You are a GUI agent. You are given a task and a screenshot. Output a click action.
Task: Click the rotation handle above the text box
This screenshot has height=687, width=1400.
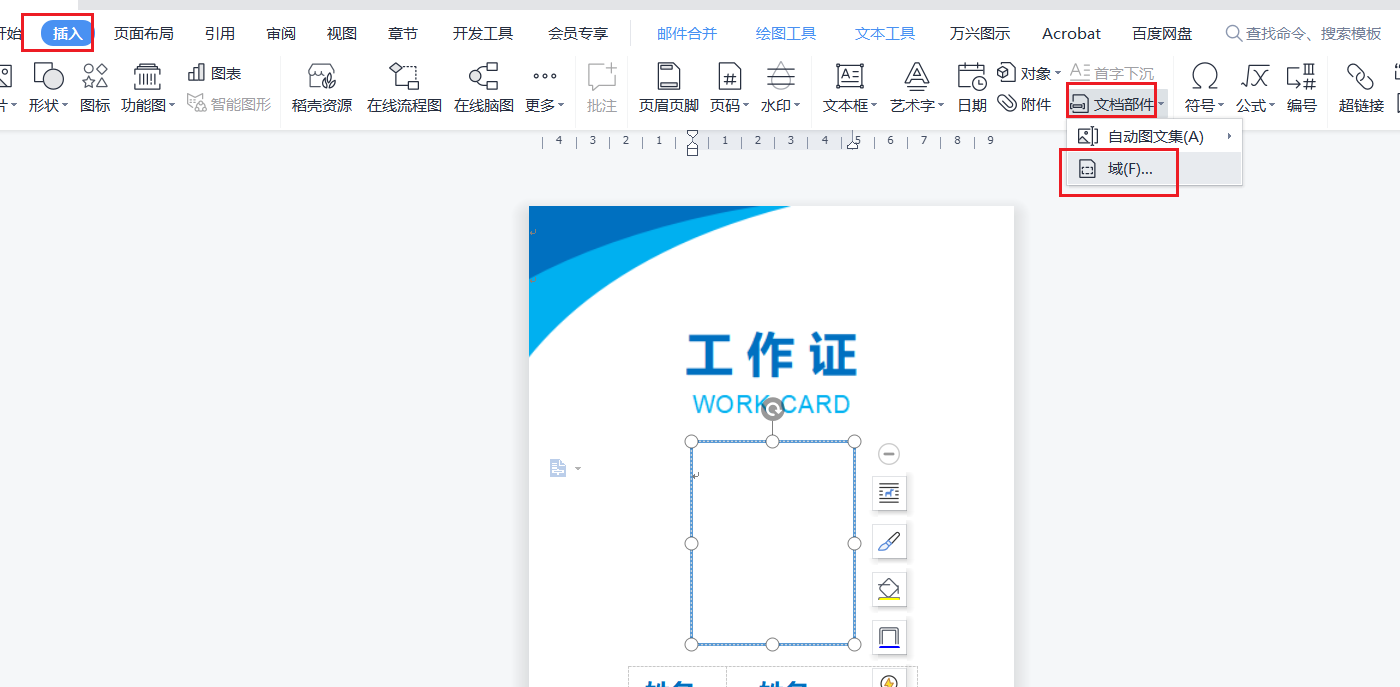pos(772,408)
